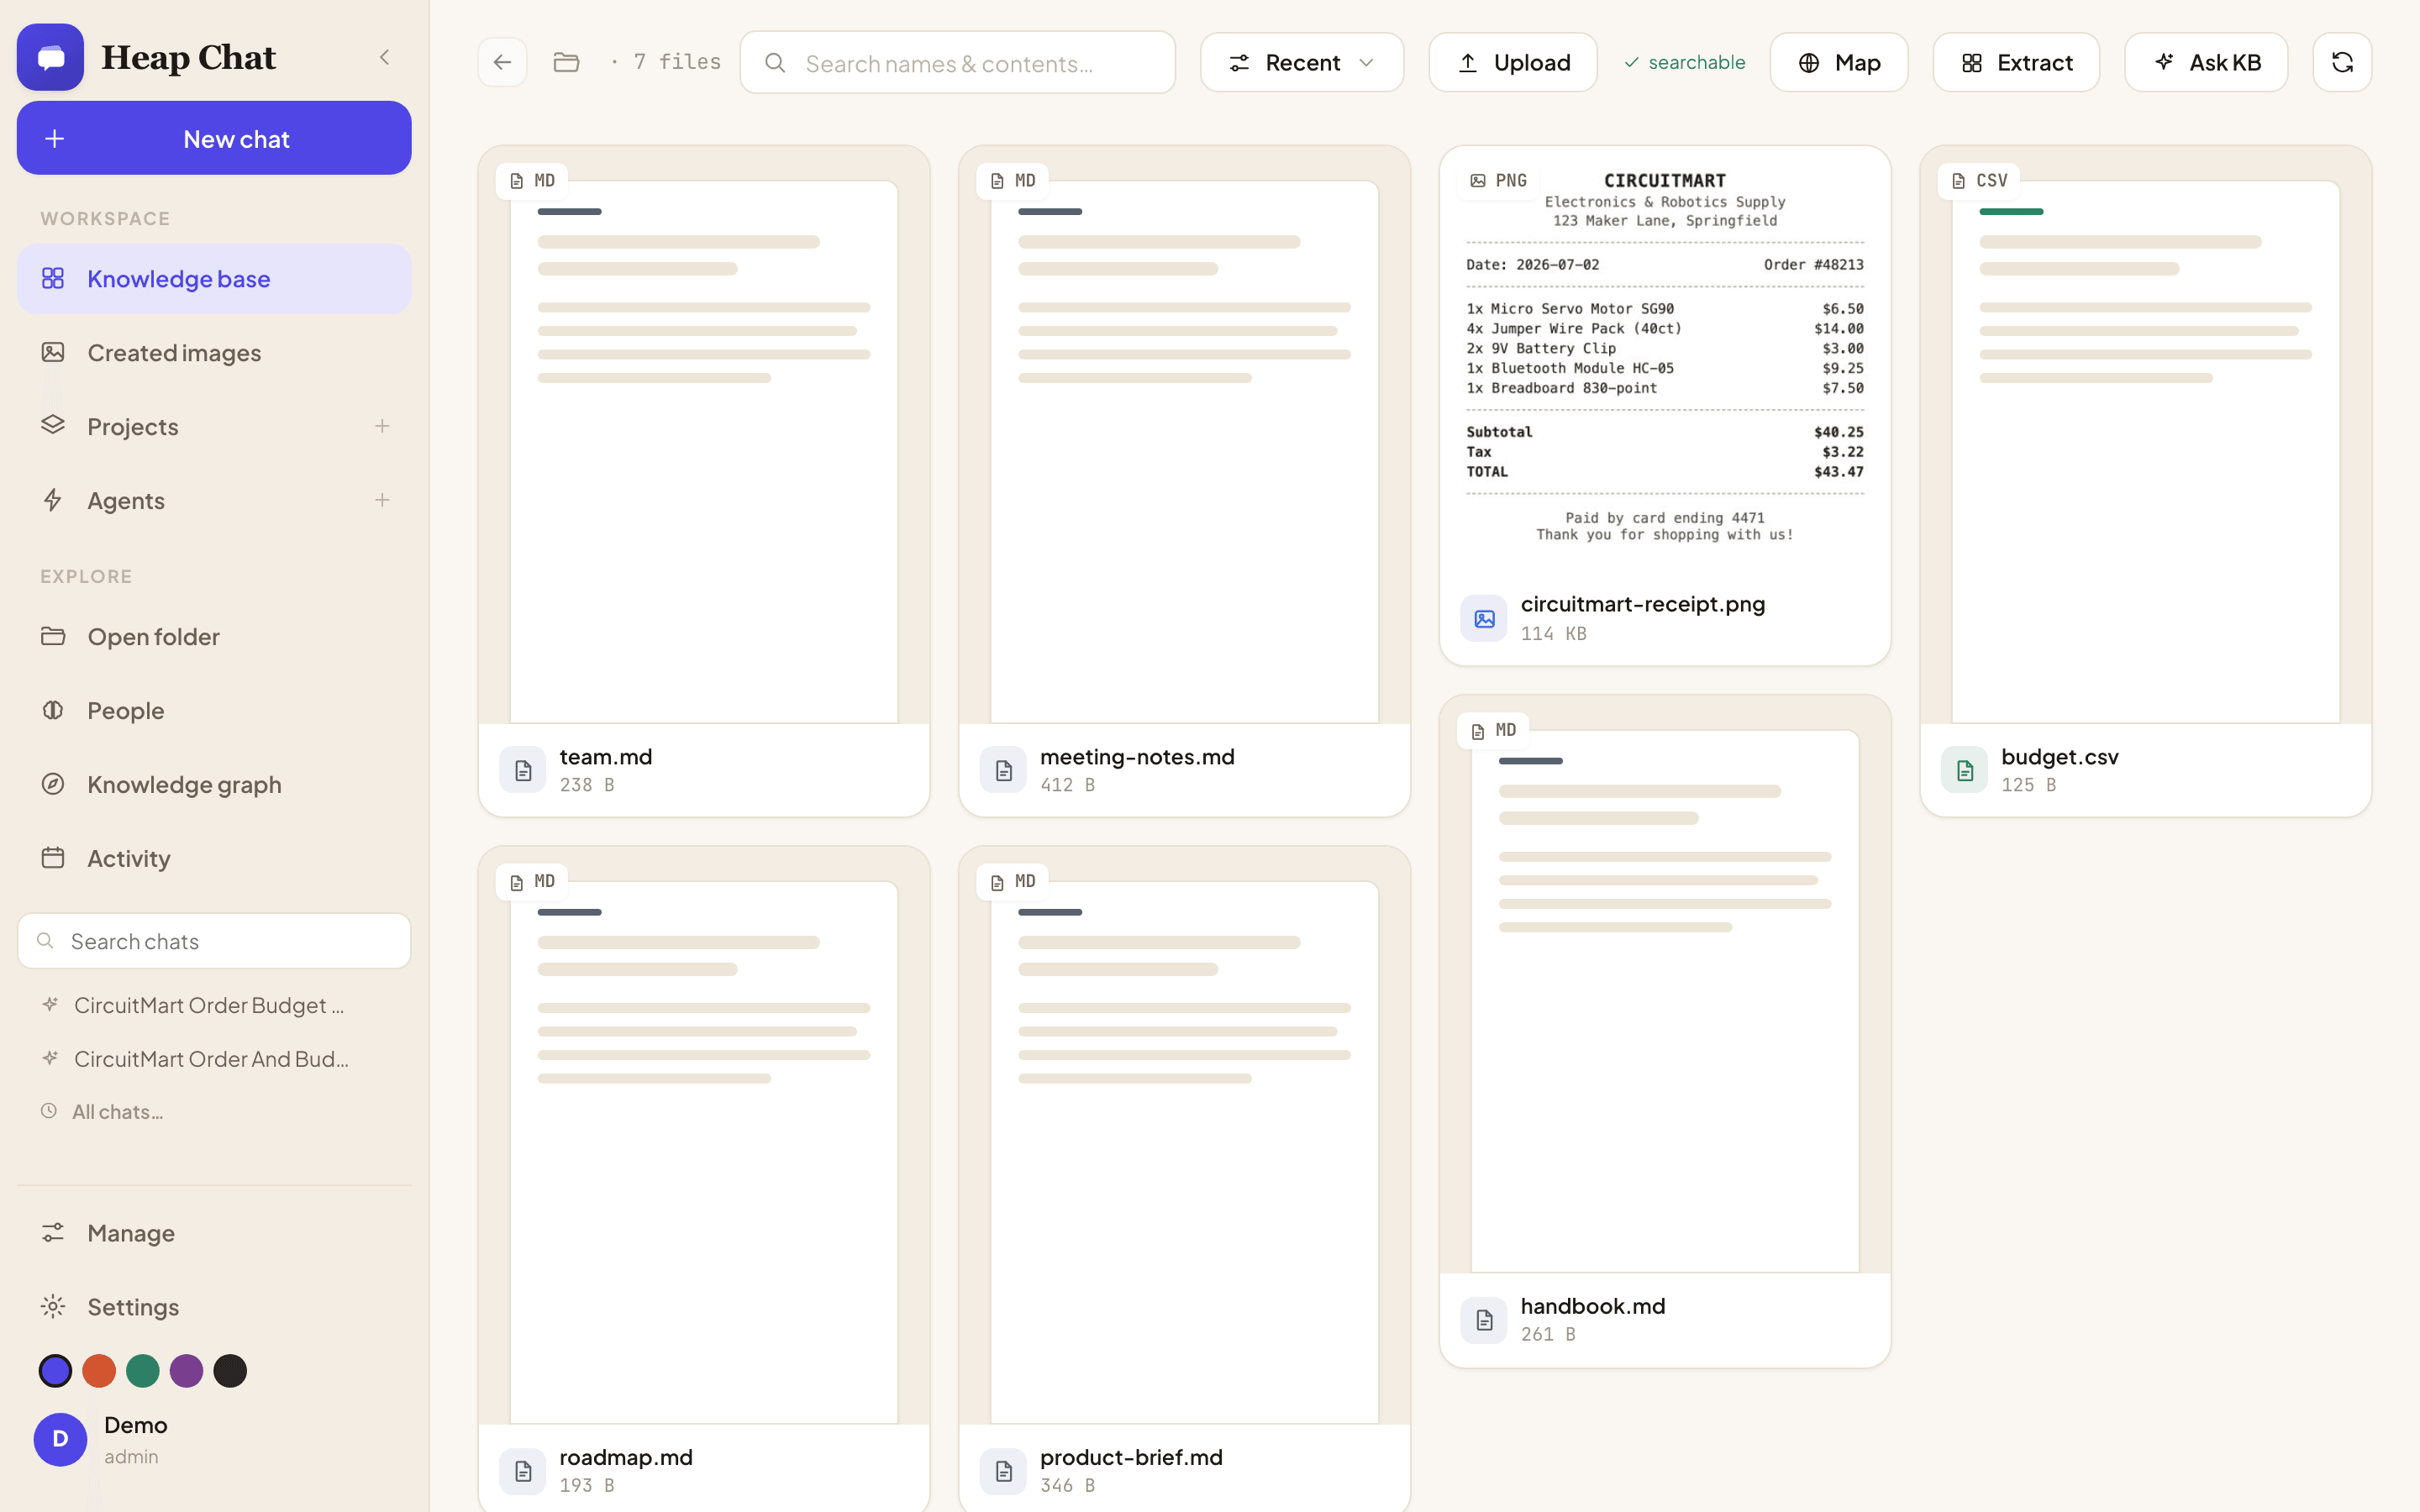Open Settings
Viewport: 2420px width, 1512px height.
[x=214, y=1306]
